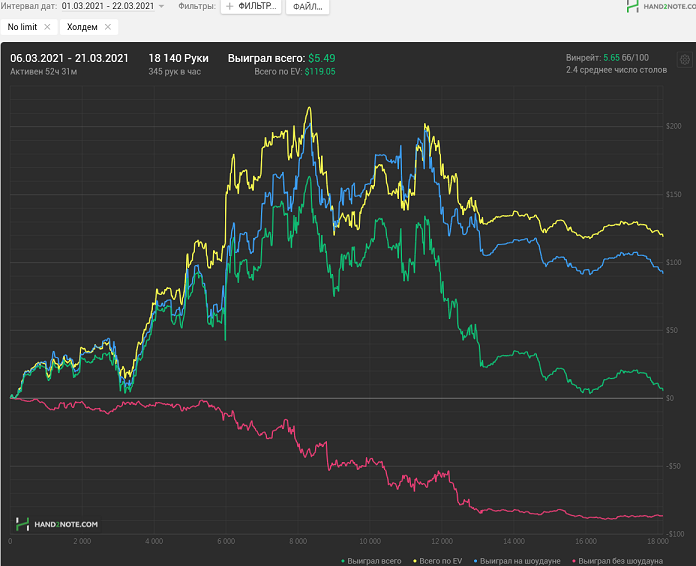696x566 pixels.
Task: Expand the date interval dropdown arrow
Action: click(161, 6)
